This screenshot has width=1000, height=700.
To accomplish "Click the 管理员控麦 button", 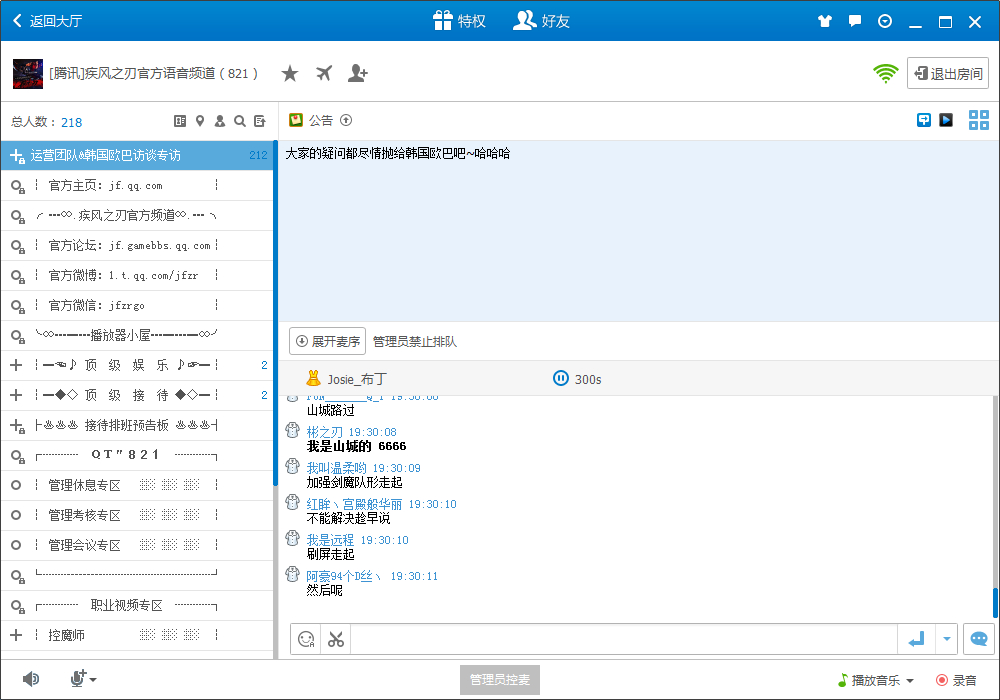I will [x=500, y=680].
